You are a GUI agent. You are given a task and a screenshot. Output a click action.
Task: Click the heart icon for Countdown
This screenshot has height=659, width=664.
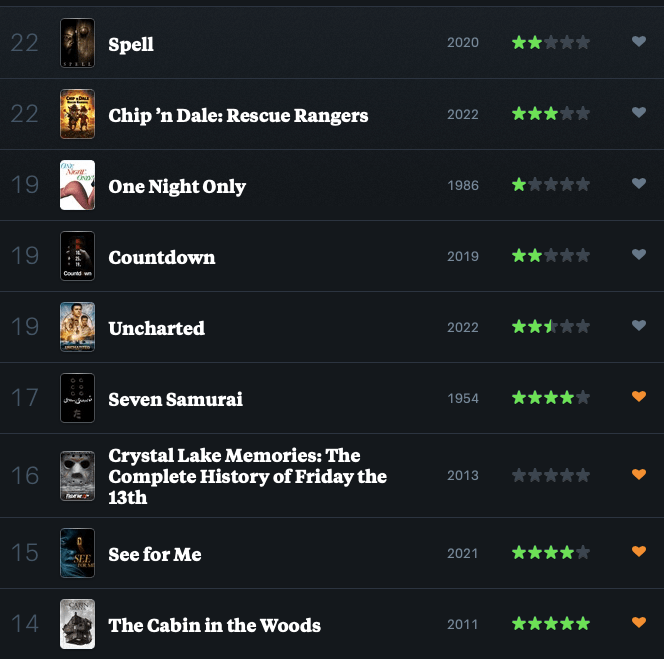[x=639, y=255]
